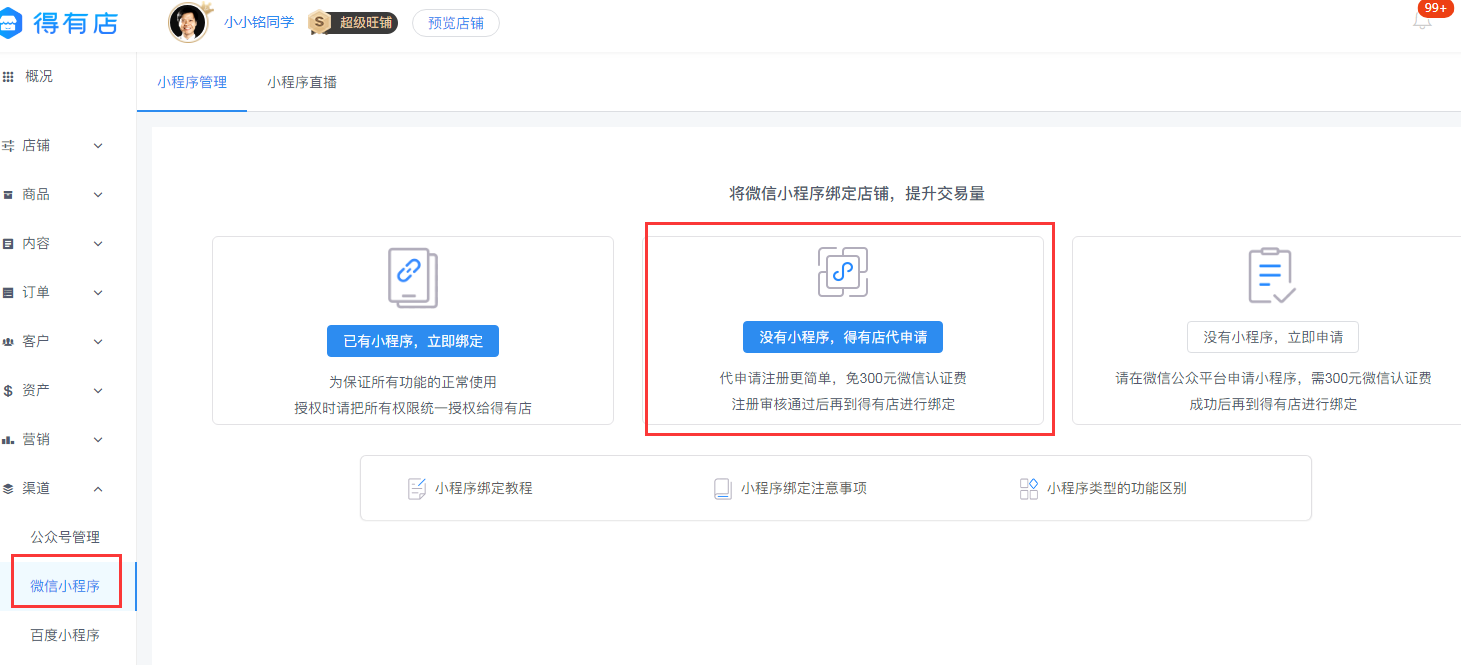Screen dimensions: 1461x665
Task: Click the 预览店铺 button
Action: pyautogui.click(x=456, y=23)
